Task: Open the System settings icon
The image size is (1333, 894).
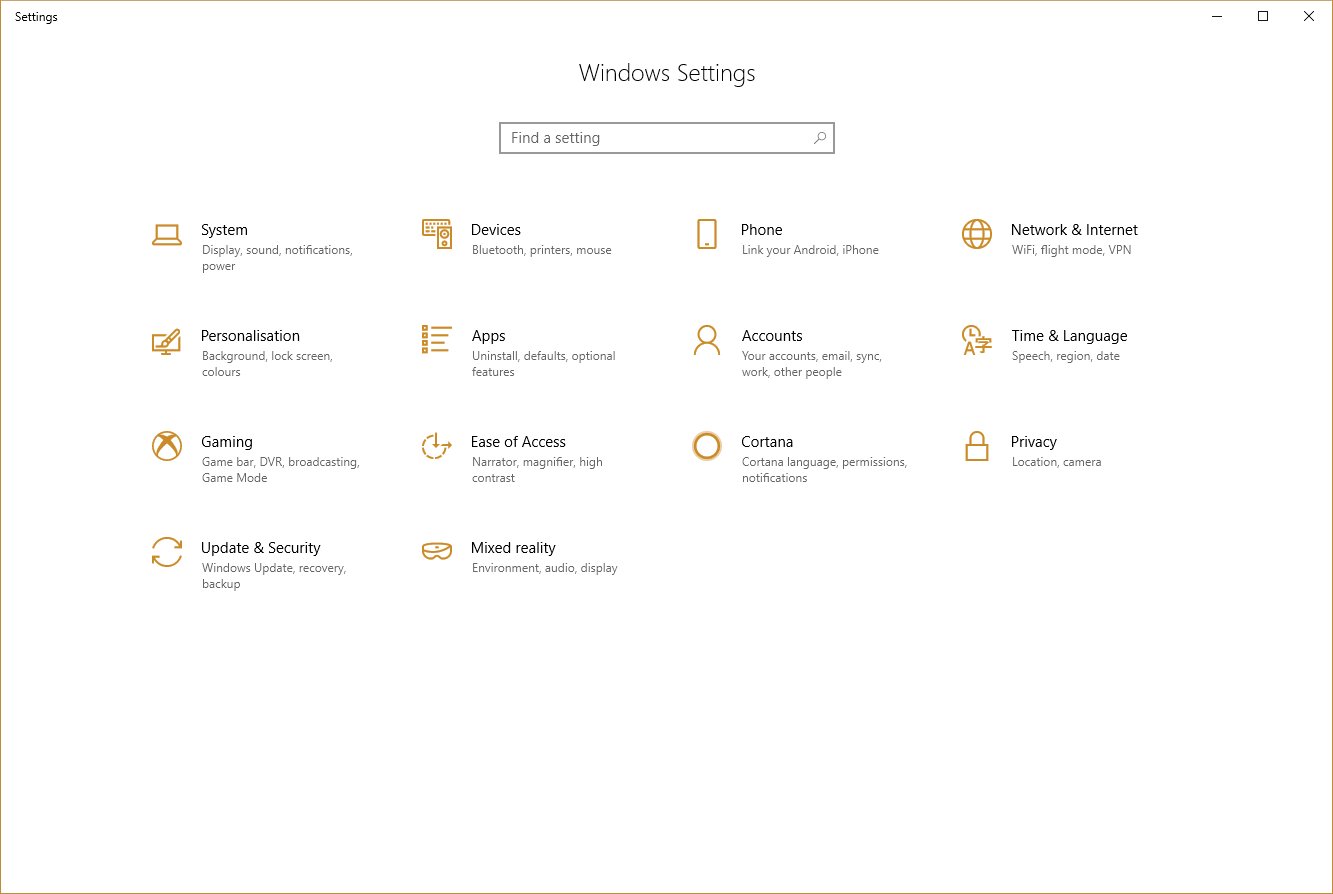Action: click(166, 235)
